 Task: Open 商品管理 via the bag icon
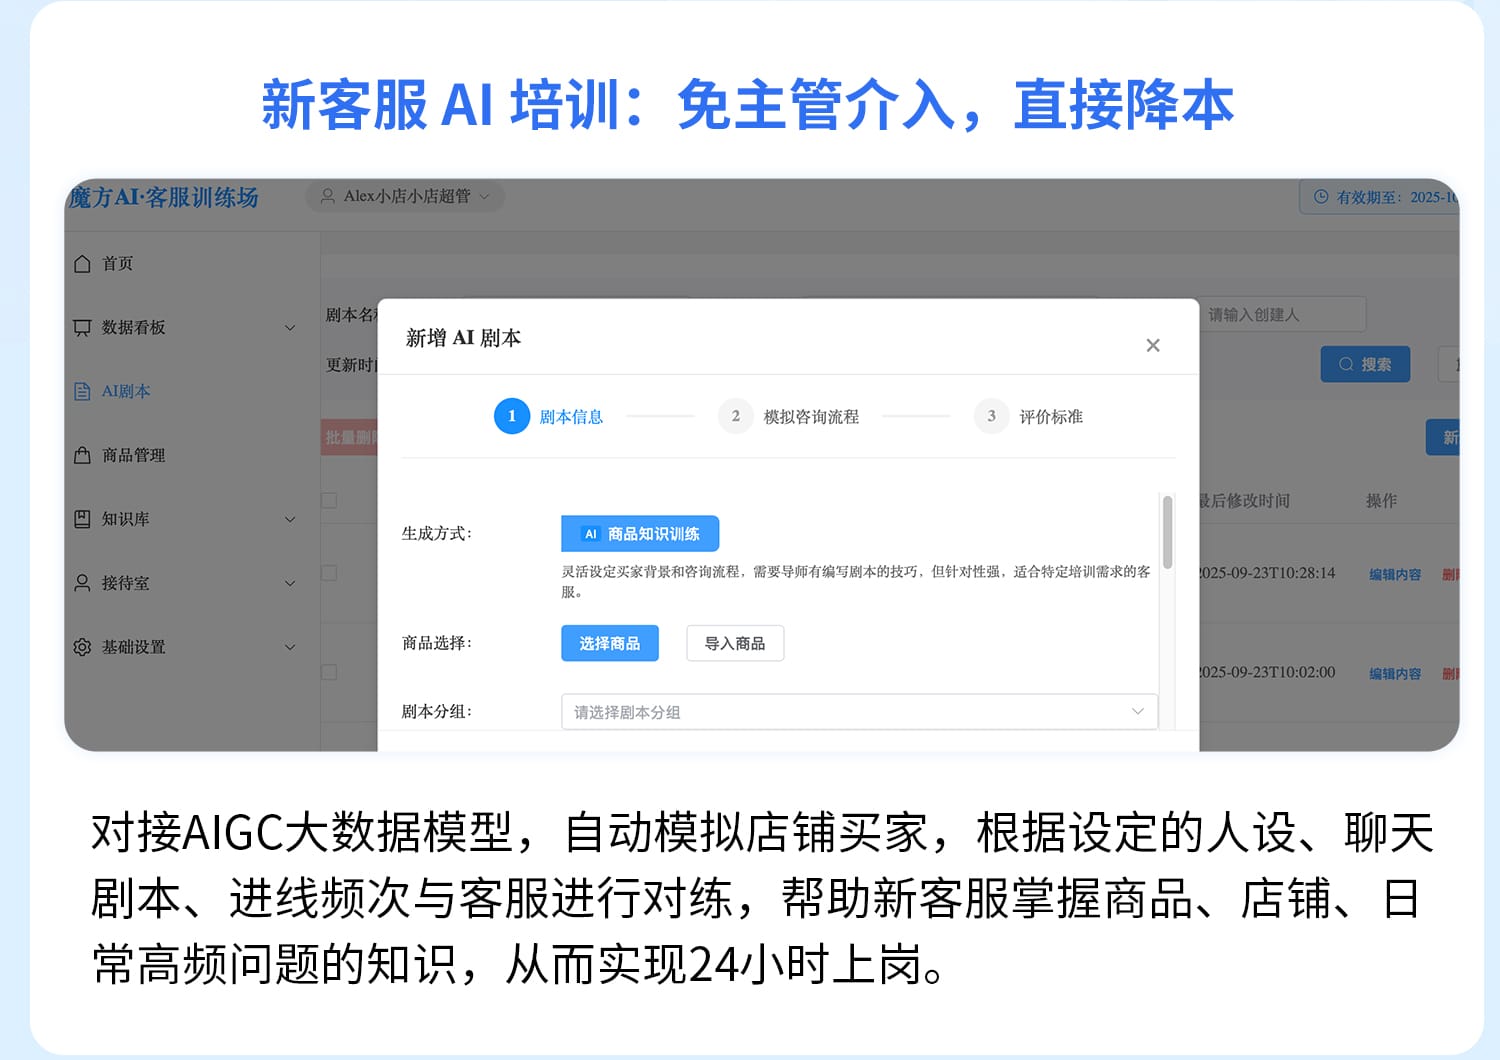pos(82,455)
